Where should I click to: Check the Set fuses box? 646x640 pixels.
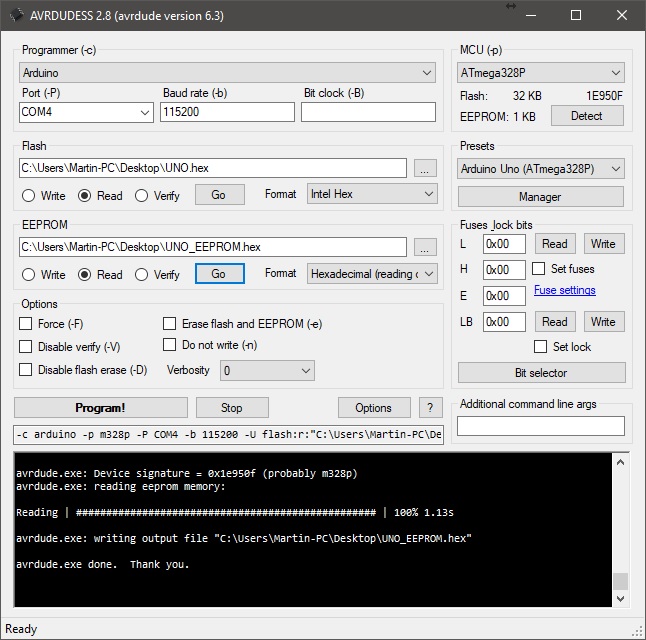tap(539, 269)
